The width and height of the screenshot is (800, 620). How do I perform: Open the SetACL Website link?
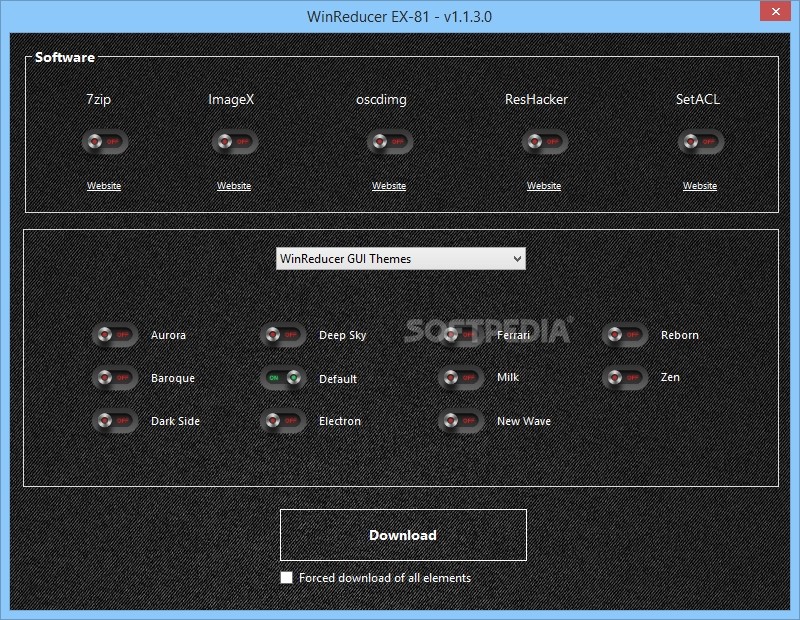point(700,186)
